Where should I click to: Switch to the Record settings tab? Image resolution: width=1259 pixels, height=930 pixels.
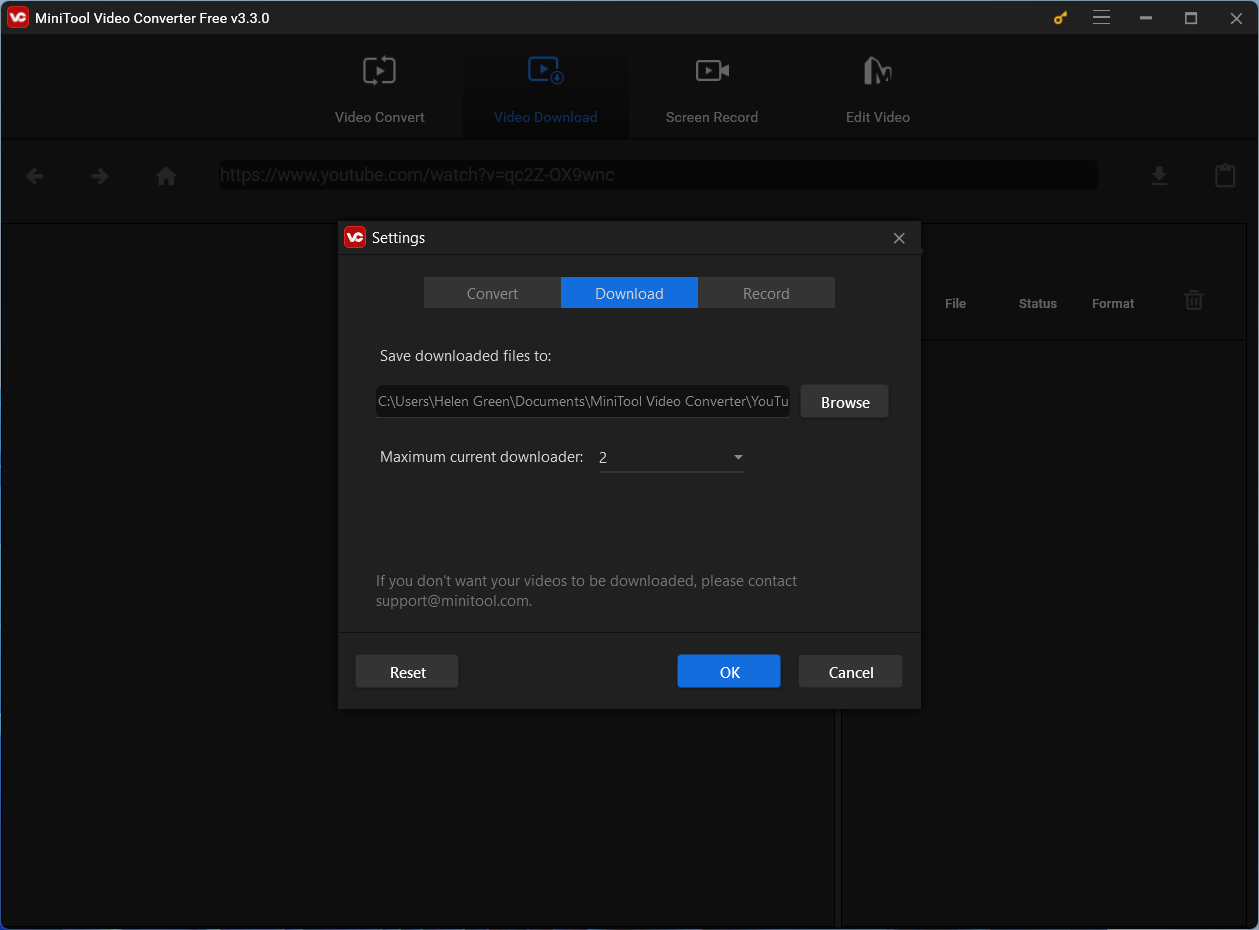pyautogui.click(x=766, y=293)
